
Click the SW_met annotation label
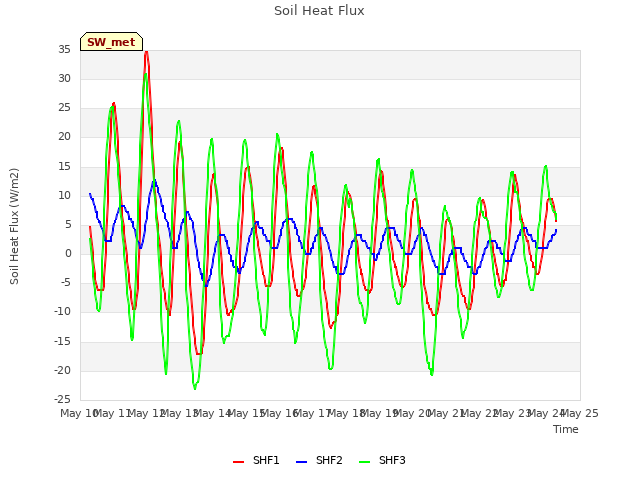coord(111,42)
